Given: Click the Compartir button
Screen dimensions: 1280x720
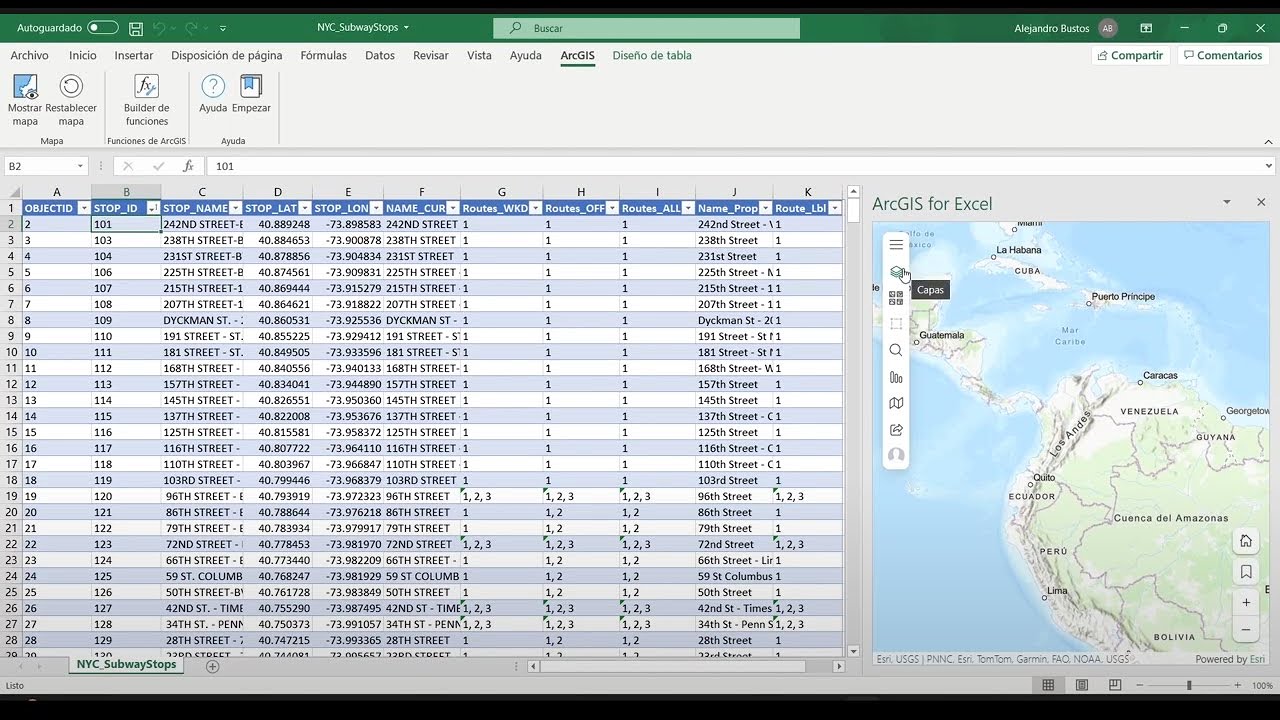Looking at the screenshot, I should 1130,55.
